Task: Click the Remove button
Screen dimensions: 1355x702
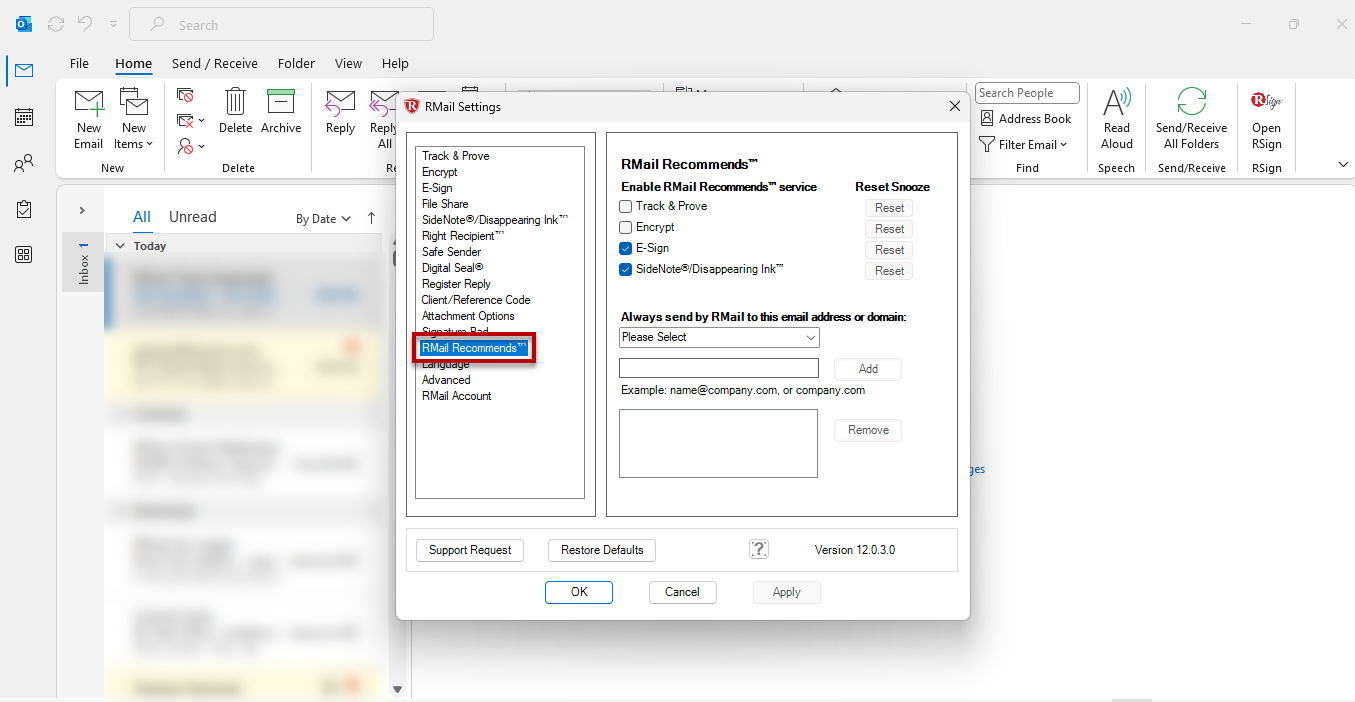Action: tap(868, 430)
